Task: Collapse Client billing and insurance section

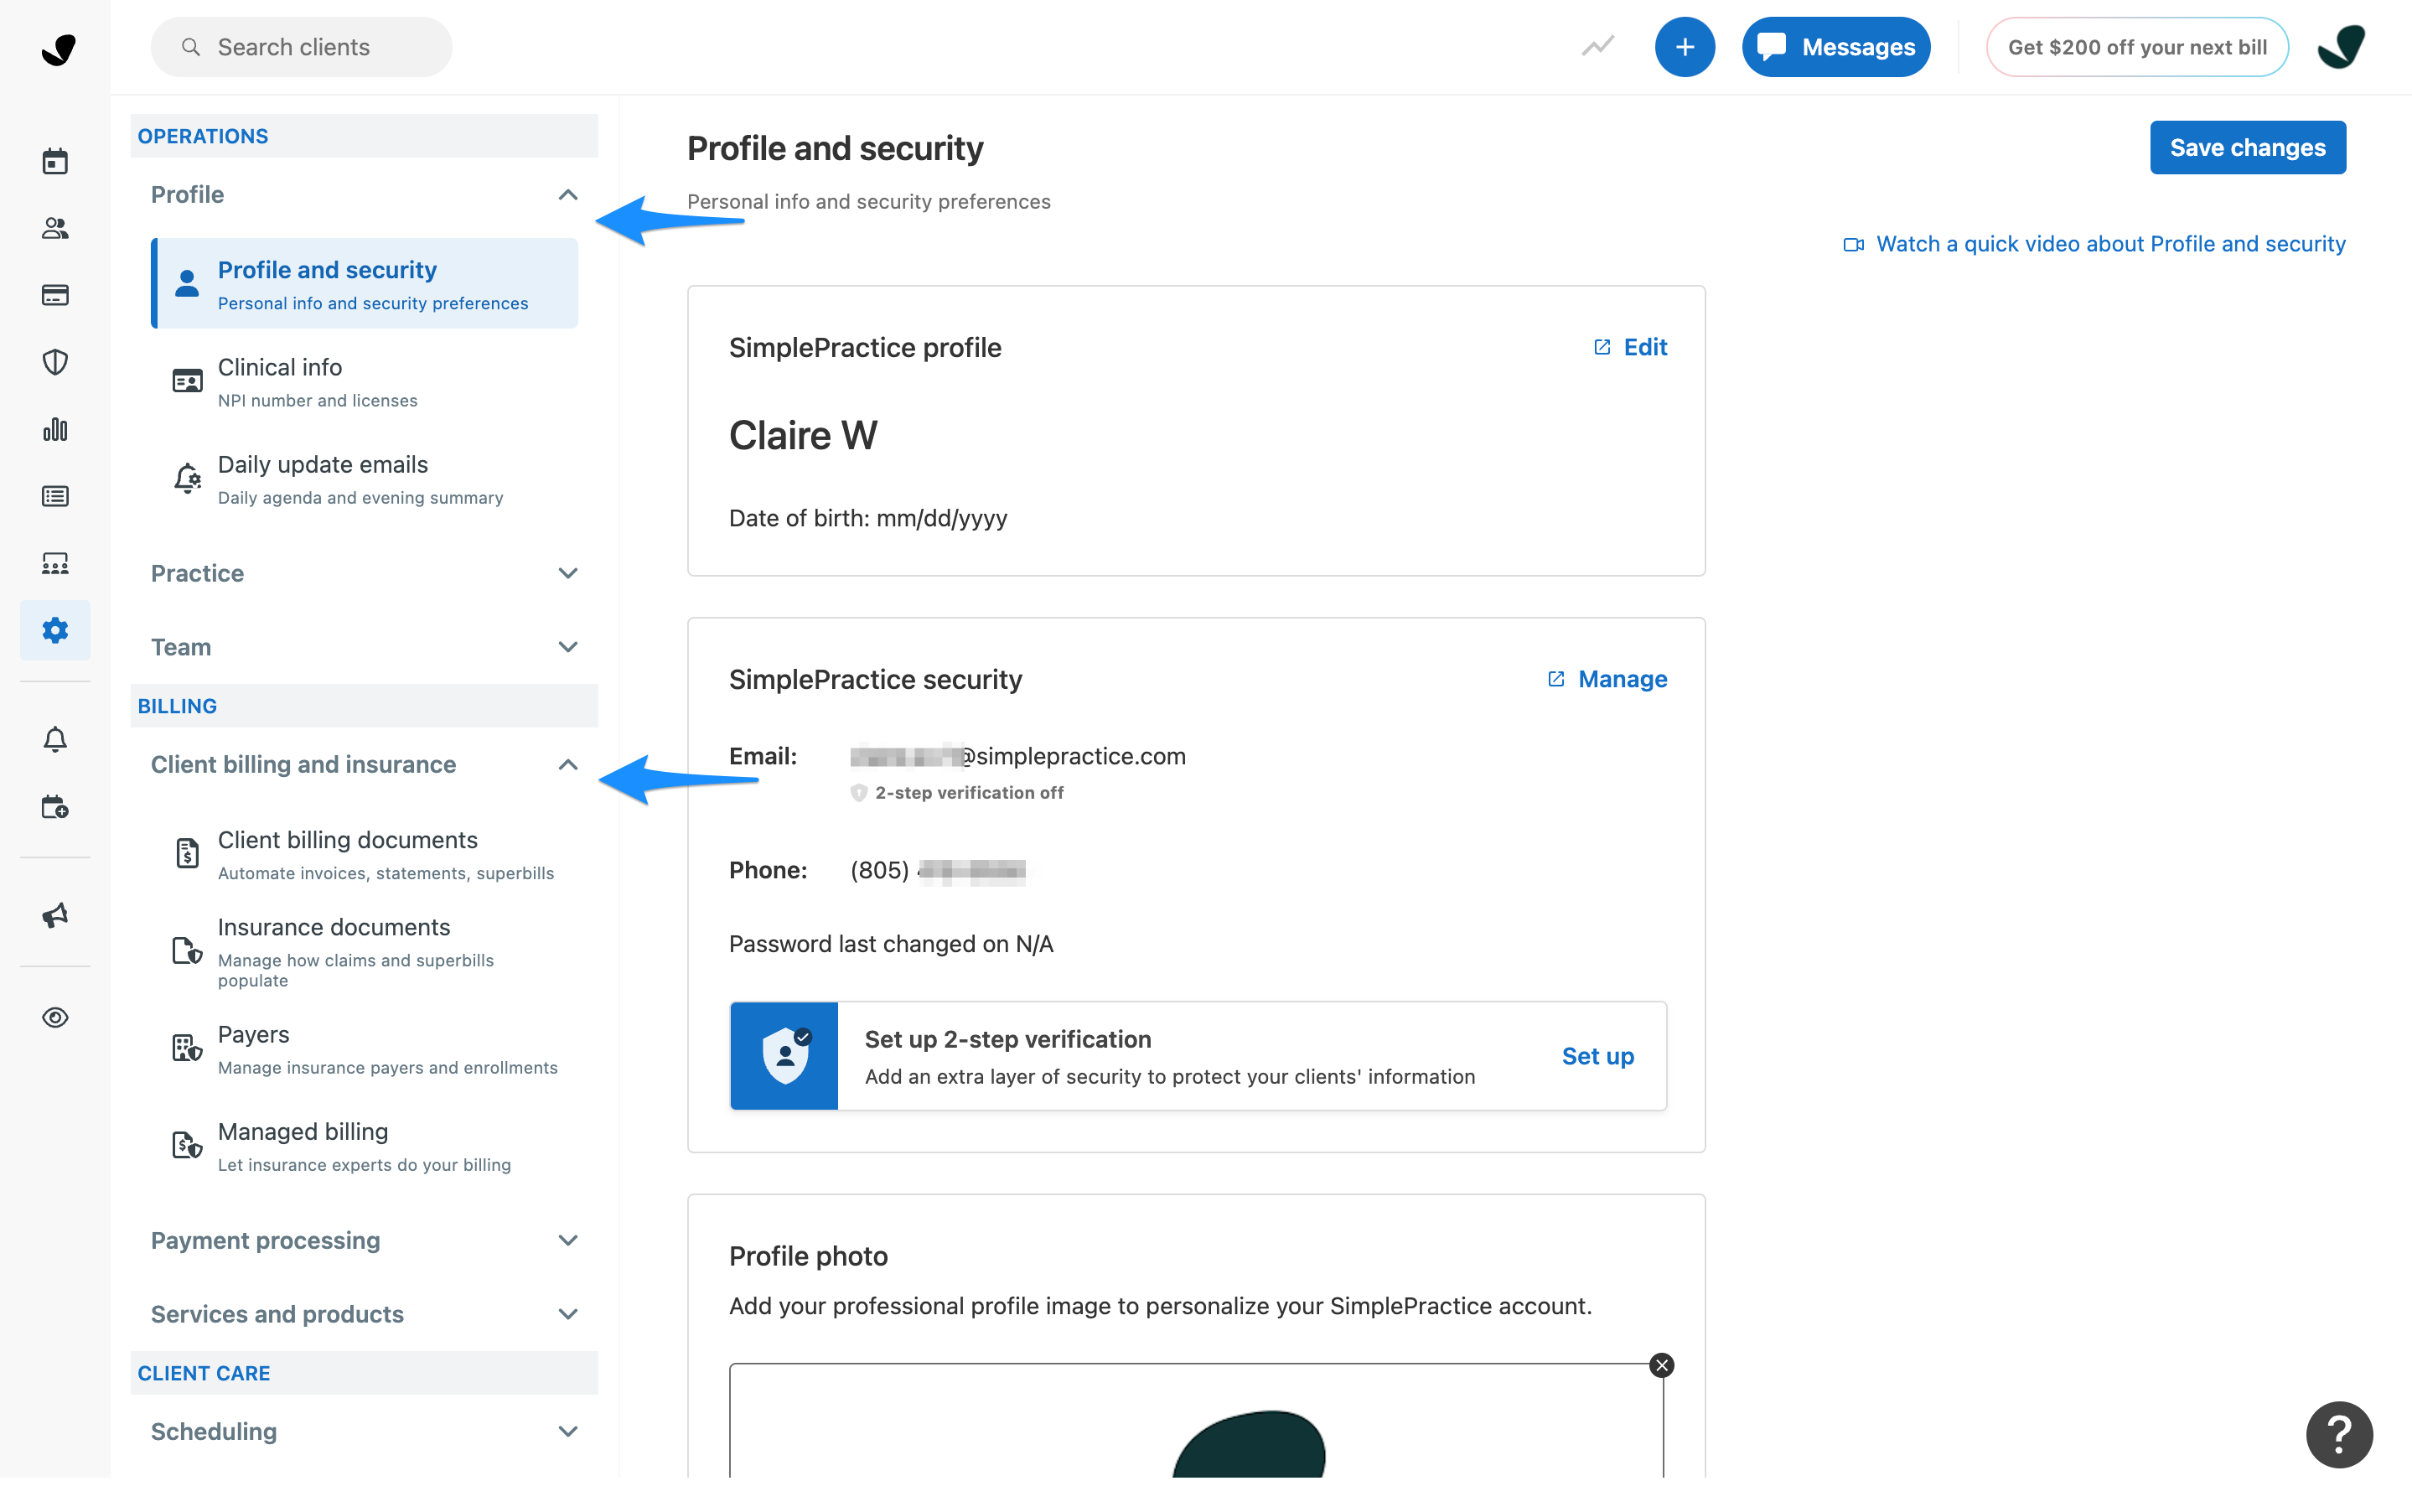Action: tap(567, 764)
